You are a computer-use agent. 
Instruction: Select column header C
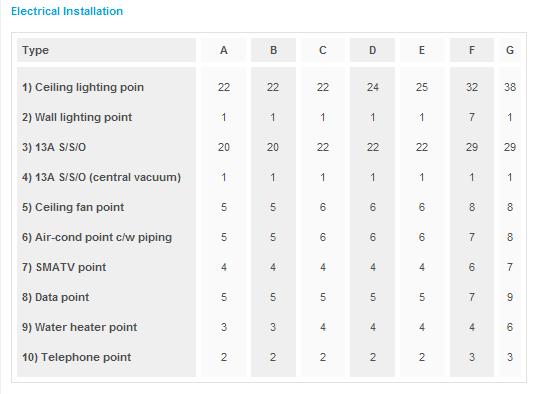click(x=322, y=50)
